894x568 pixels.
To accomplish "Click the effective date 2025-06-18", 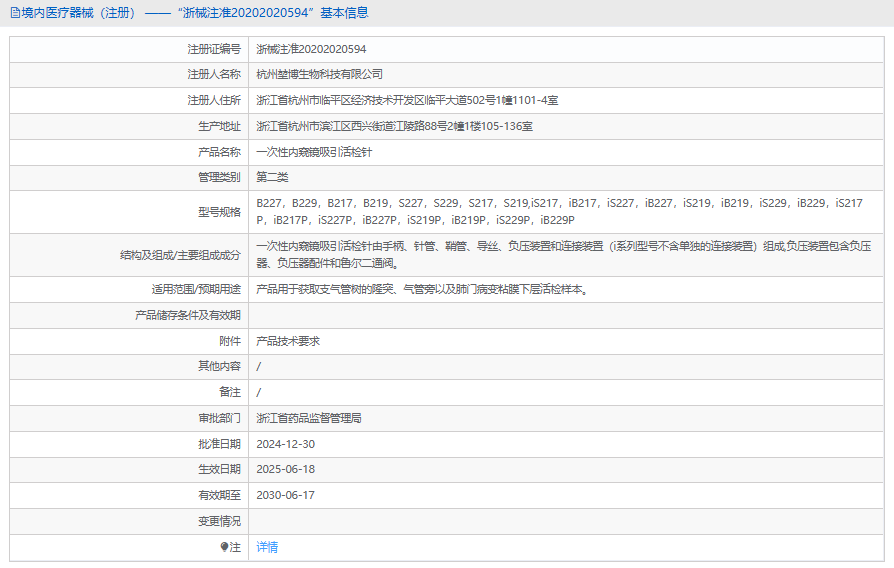I will coord(285,469).
